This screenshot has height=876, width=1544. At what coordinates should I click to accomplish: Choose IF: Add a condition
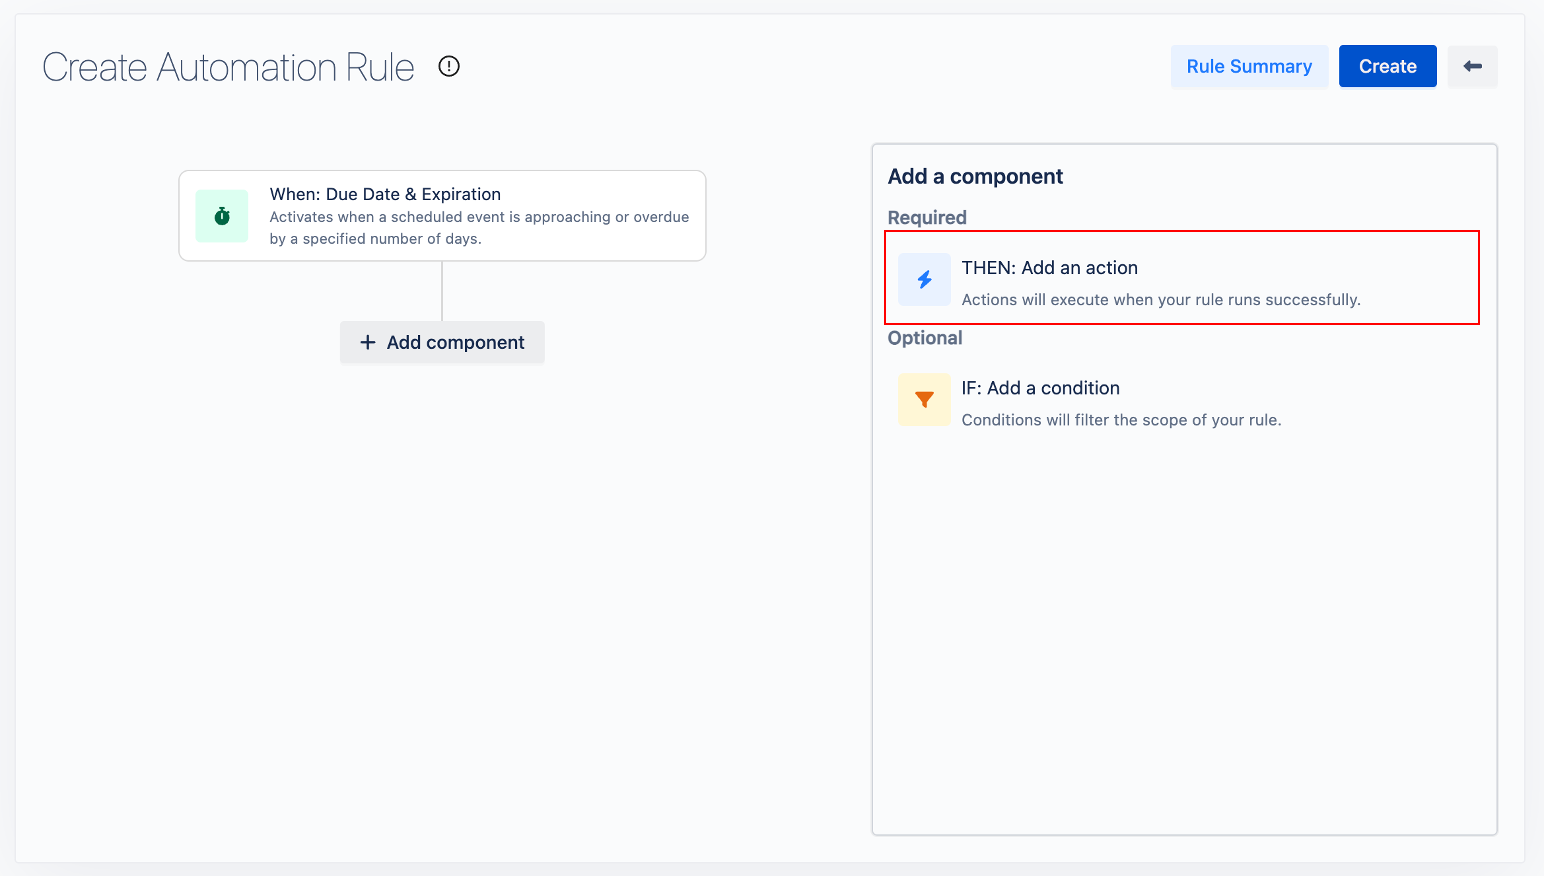tap(1040, 388)
